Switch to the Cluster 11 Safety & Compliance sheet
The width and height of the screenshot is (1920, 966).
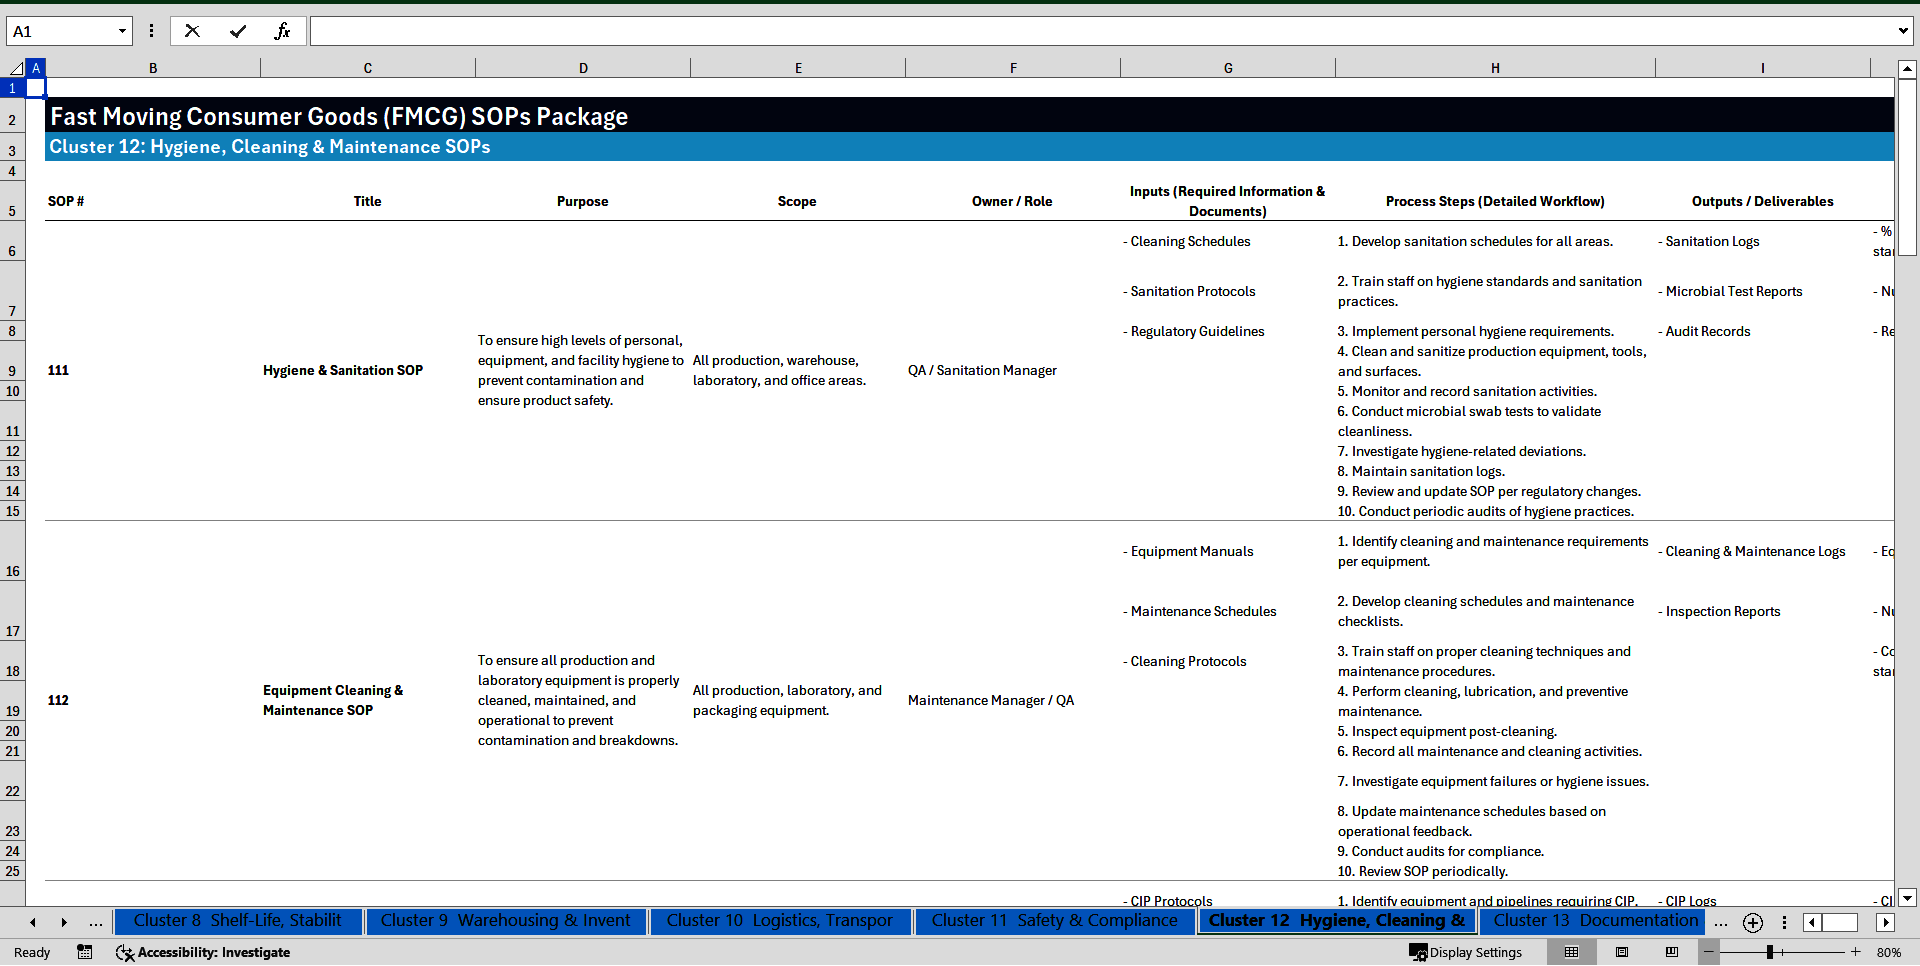tap(1054, 921)
